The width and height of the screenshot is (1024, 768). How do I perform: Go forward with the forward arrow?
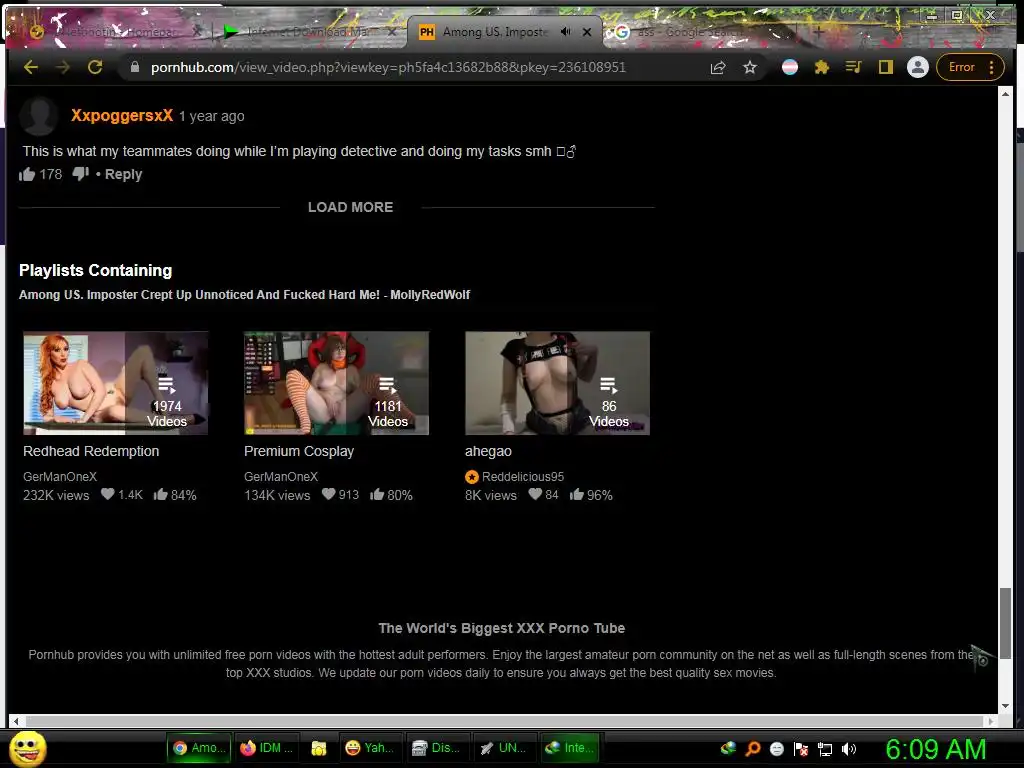(63, 67)
